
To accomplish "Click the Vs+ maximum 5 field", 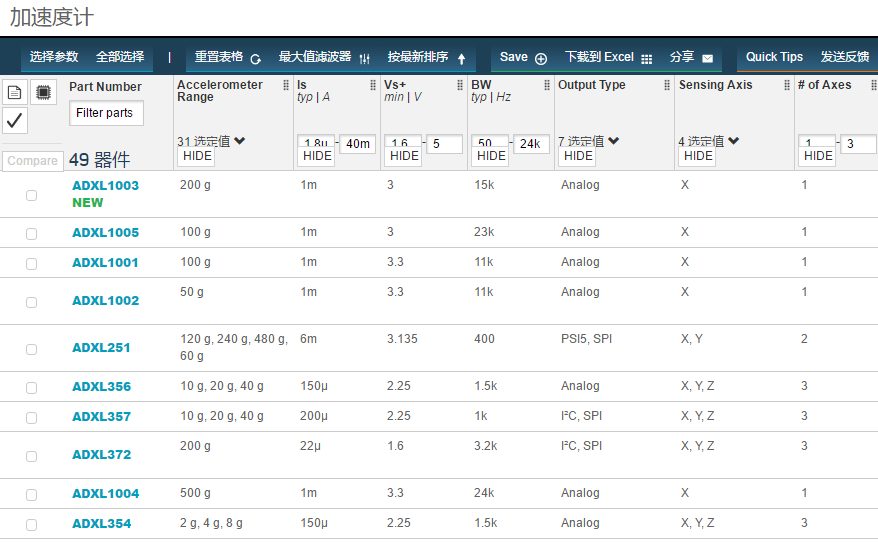I will (x=445, y=143).
